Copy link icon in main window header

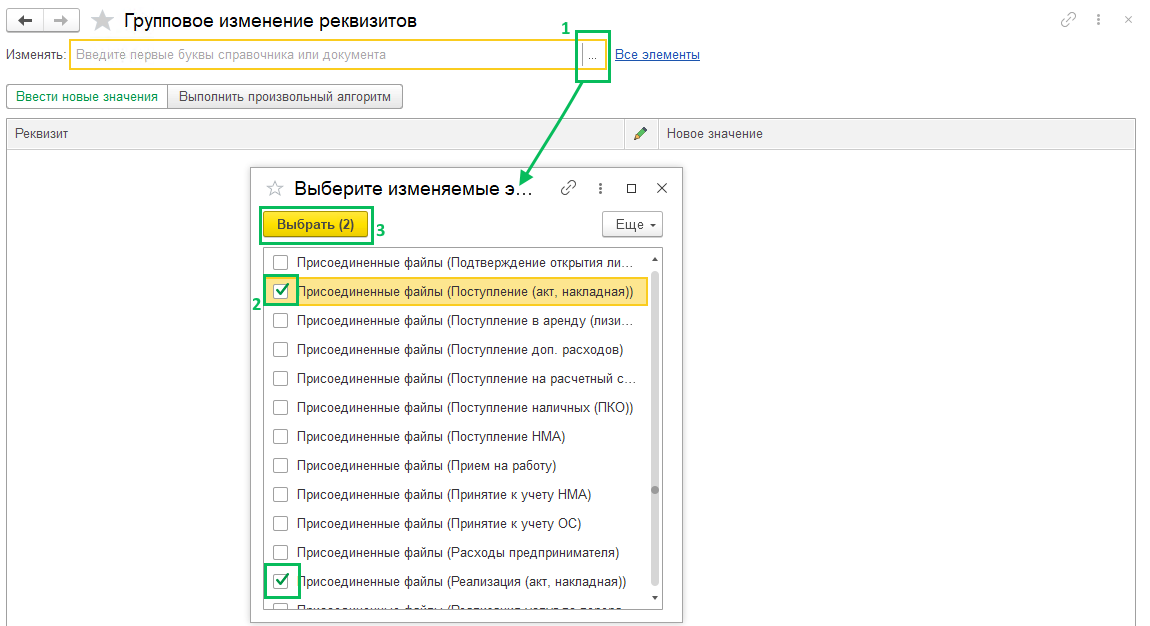pyautogui.click(x=1068, y=20)
